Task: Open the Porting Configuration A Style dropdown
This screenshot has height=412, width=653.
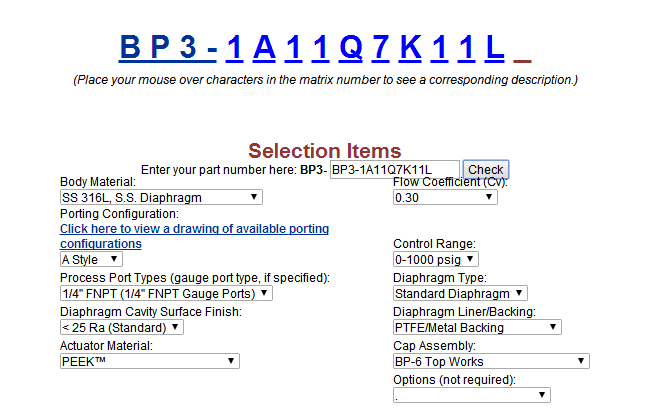Action: coord(91,259)
